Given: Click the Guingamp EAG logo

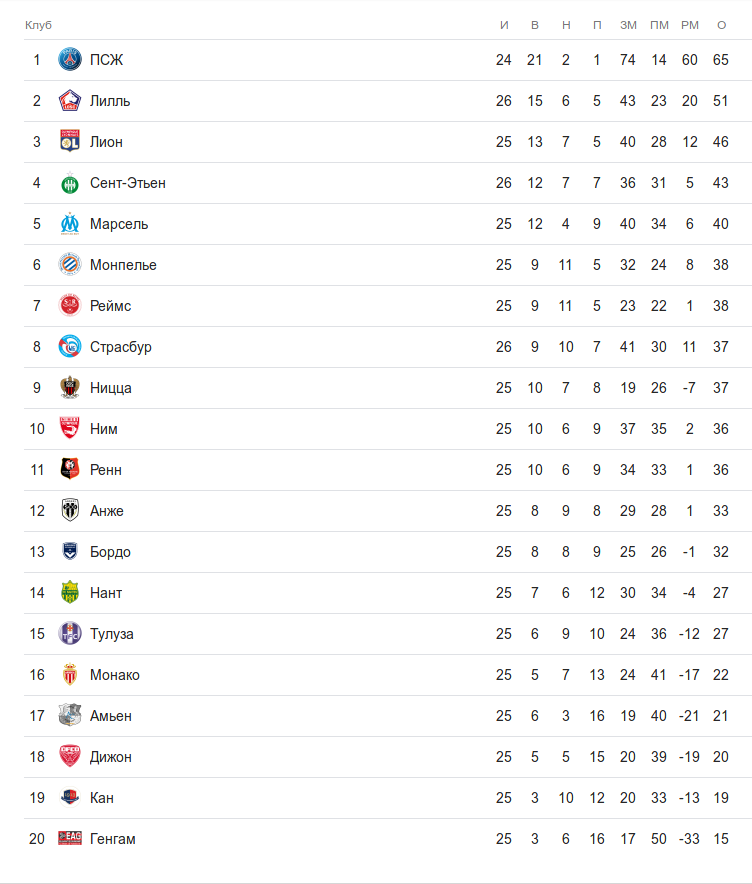Looking at the screenshot, I should (69, 839).
